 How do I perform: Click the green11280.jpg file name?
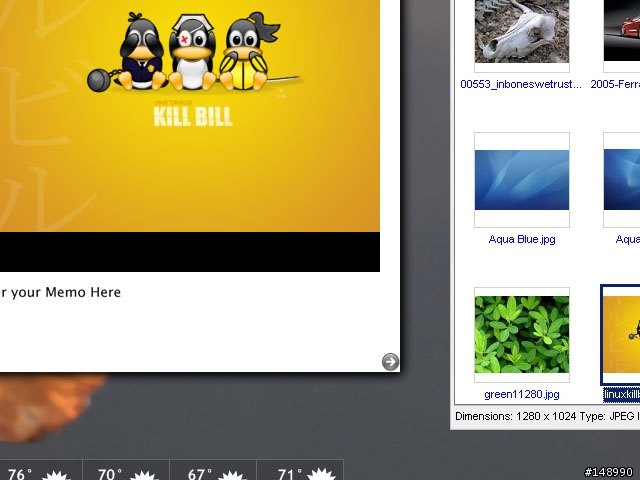pyautogui.click(x=522, y=394)
